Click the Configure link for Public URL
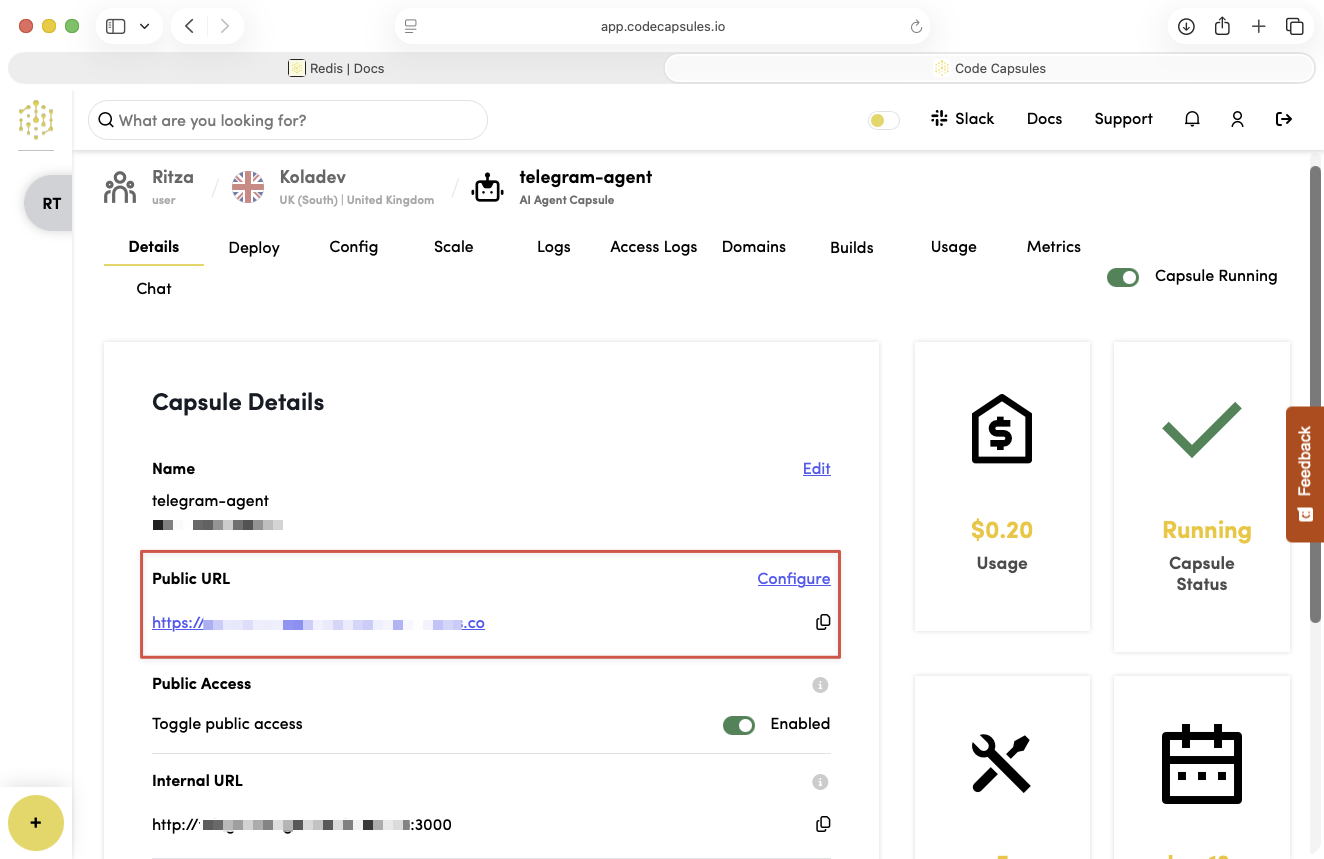Screen dimensions: 1324x859 tap(793, 579)
